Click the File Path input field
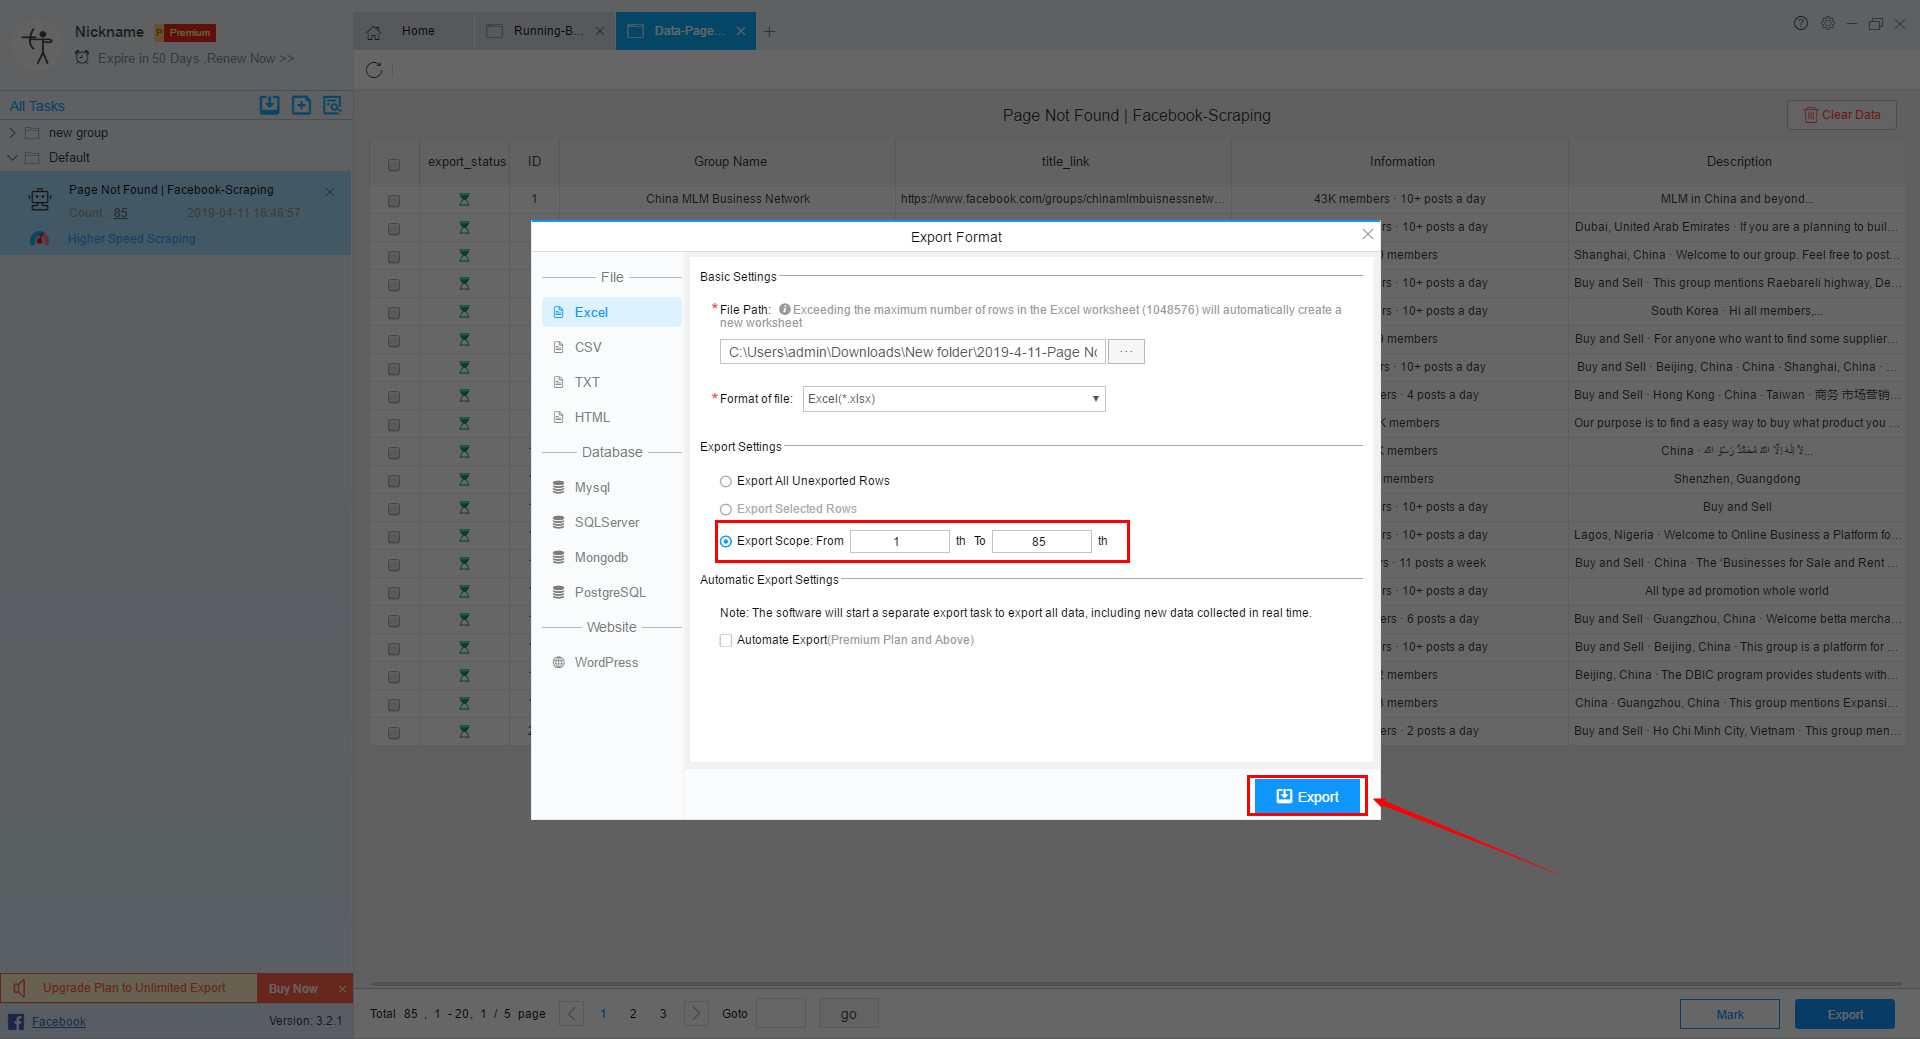The width and height of the screenshot is (1920, 1039). [912, 352]
